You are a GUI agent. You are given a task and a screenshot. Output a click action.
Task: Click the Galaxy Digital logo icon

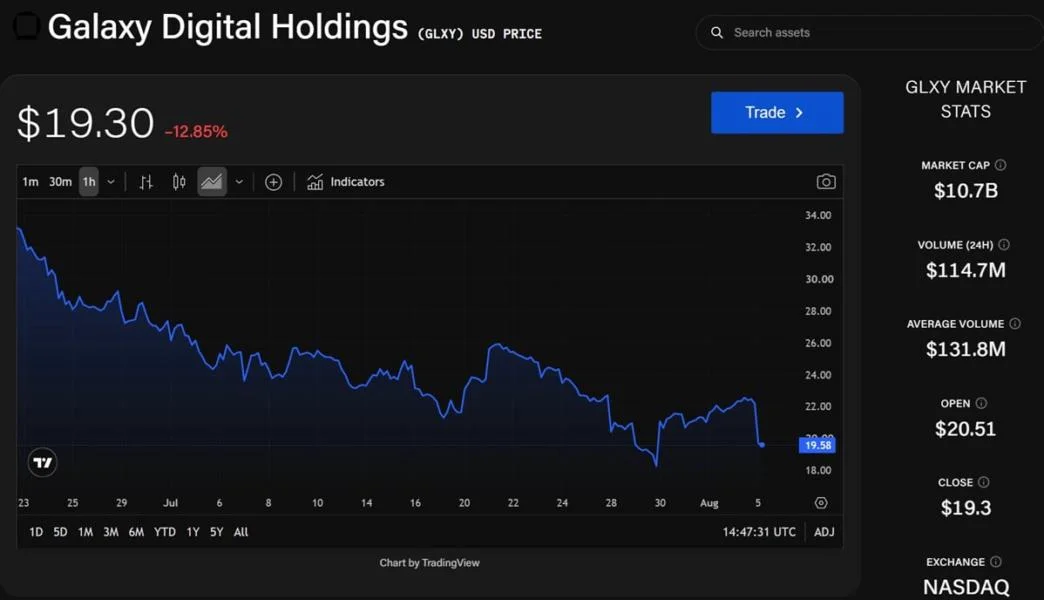27,27
